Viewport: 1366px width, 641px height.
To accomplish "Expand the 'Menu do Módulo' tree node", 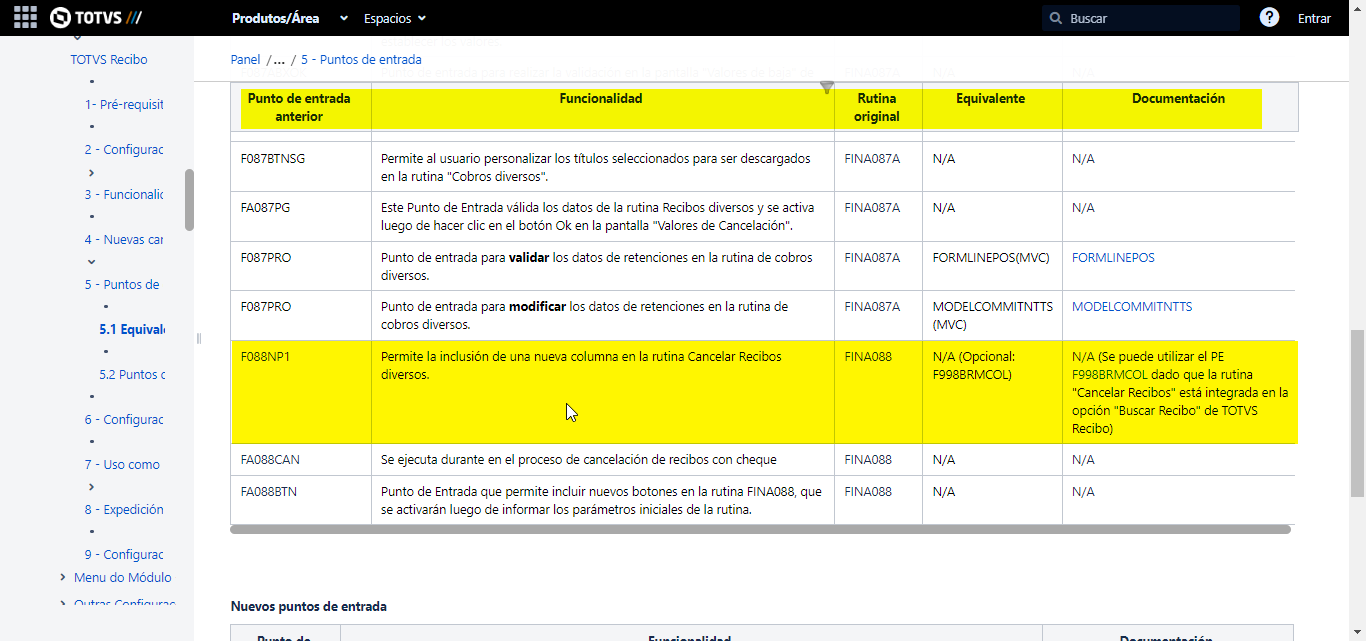I will (x=64, y=577).
